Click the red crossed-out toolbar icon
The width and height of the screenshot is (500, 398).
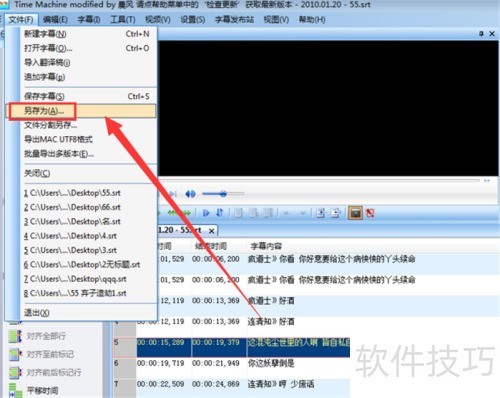click(370, 213)
